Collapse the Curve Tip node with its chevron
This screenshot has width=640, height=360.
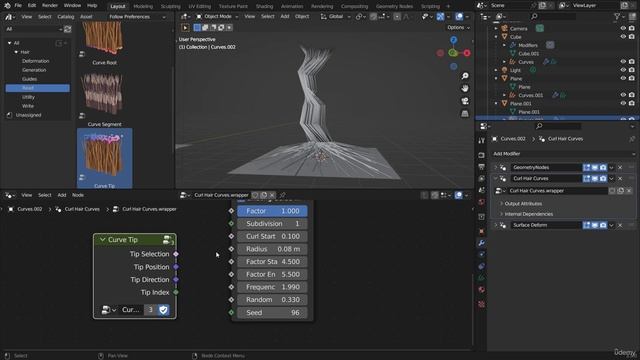point(102,240)
